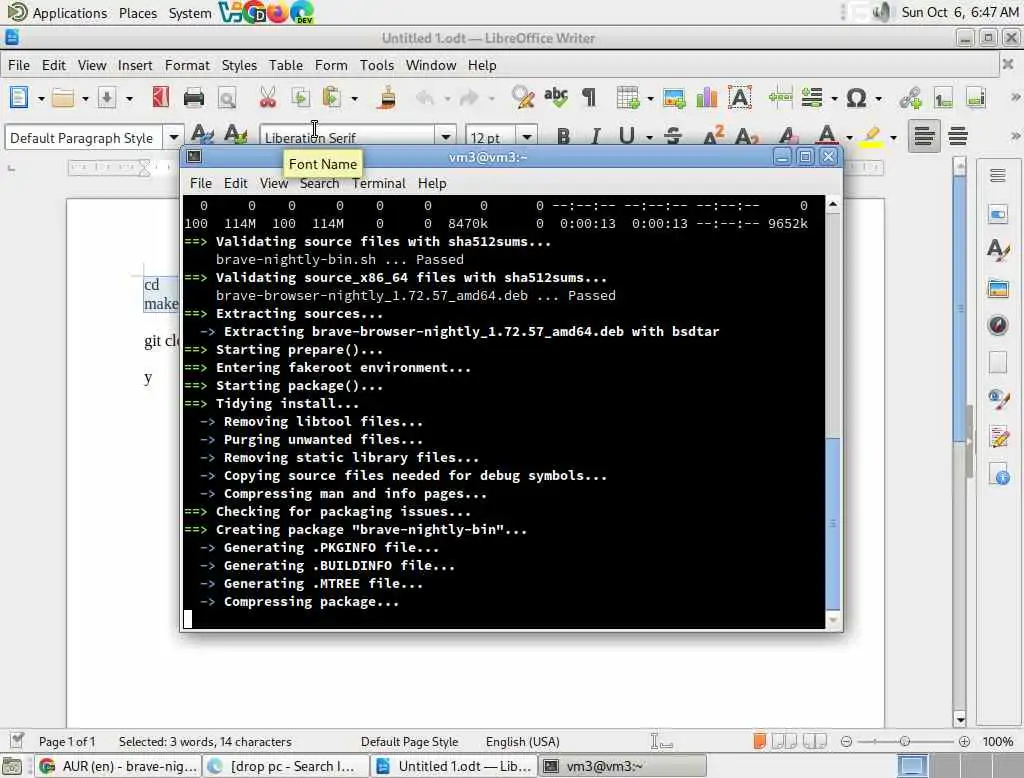Open Search menu in terminal window
The width and height of the screenshot is (1024, 778).
pos(319,184)
